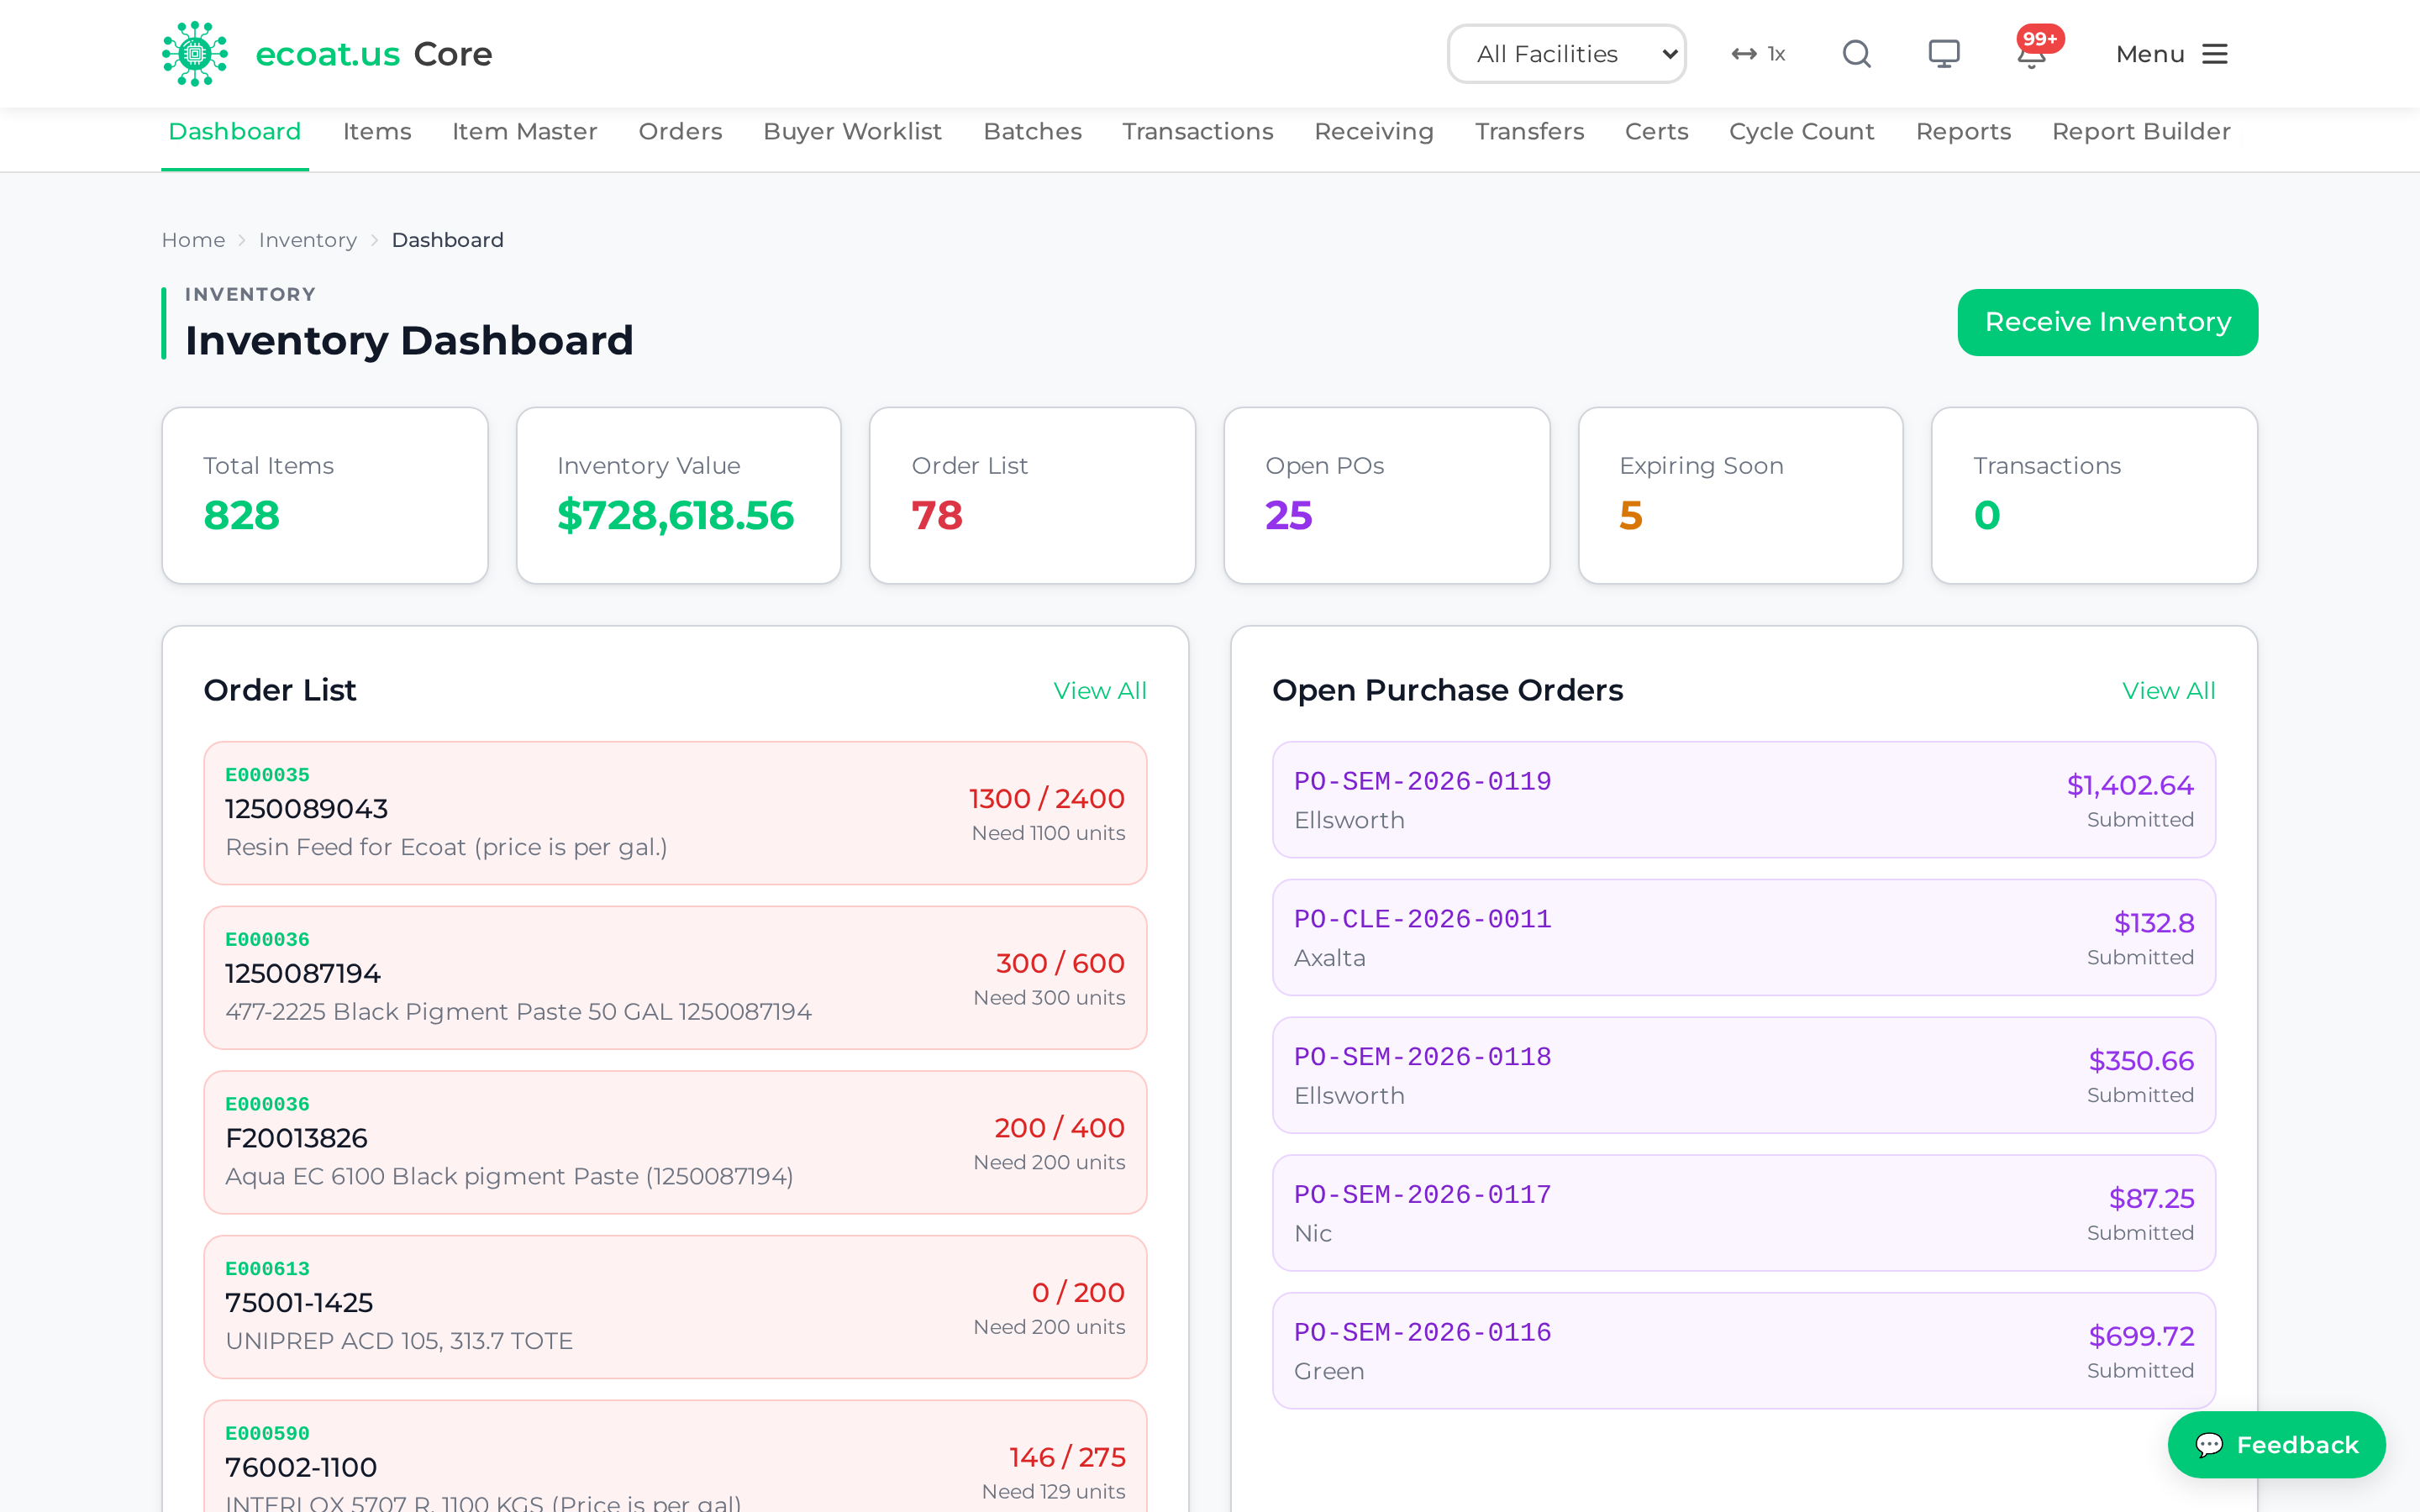Open the Expiring Soon card
The width and height of the screenshot is (2420, 1512).
click(1740, 495)
